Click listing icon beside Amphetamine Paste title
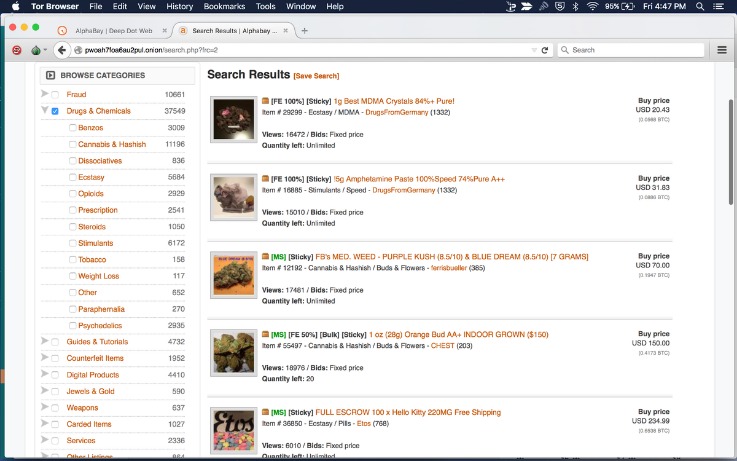Screen dimensions: 737x461 pyautogui.click(x=266, y=179)
